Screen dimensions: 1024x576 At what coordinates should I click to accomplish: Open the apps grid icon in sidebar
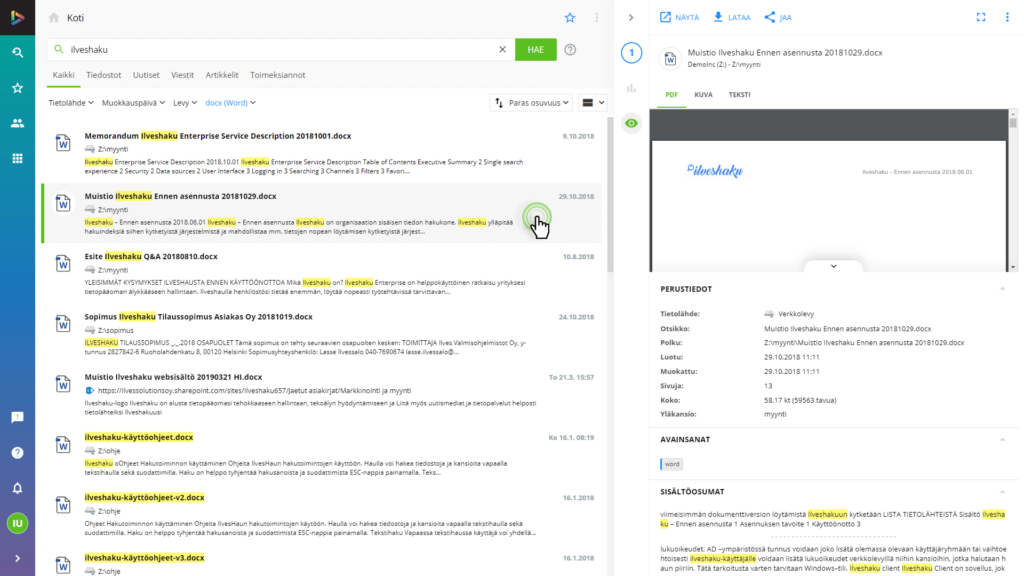(18, 158)
